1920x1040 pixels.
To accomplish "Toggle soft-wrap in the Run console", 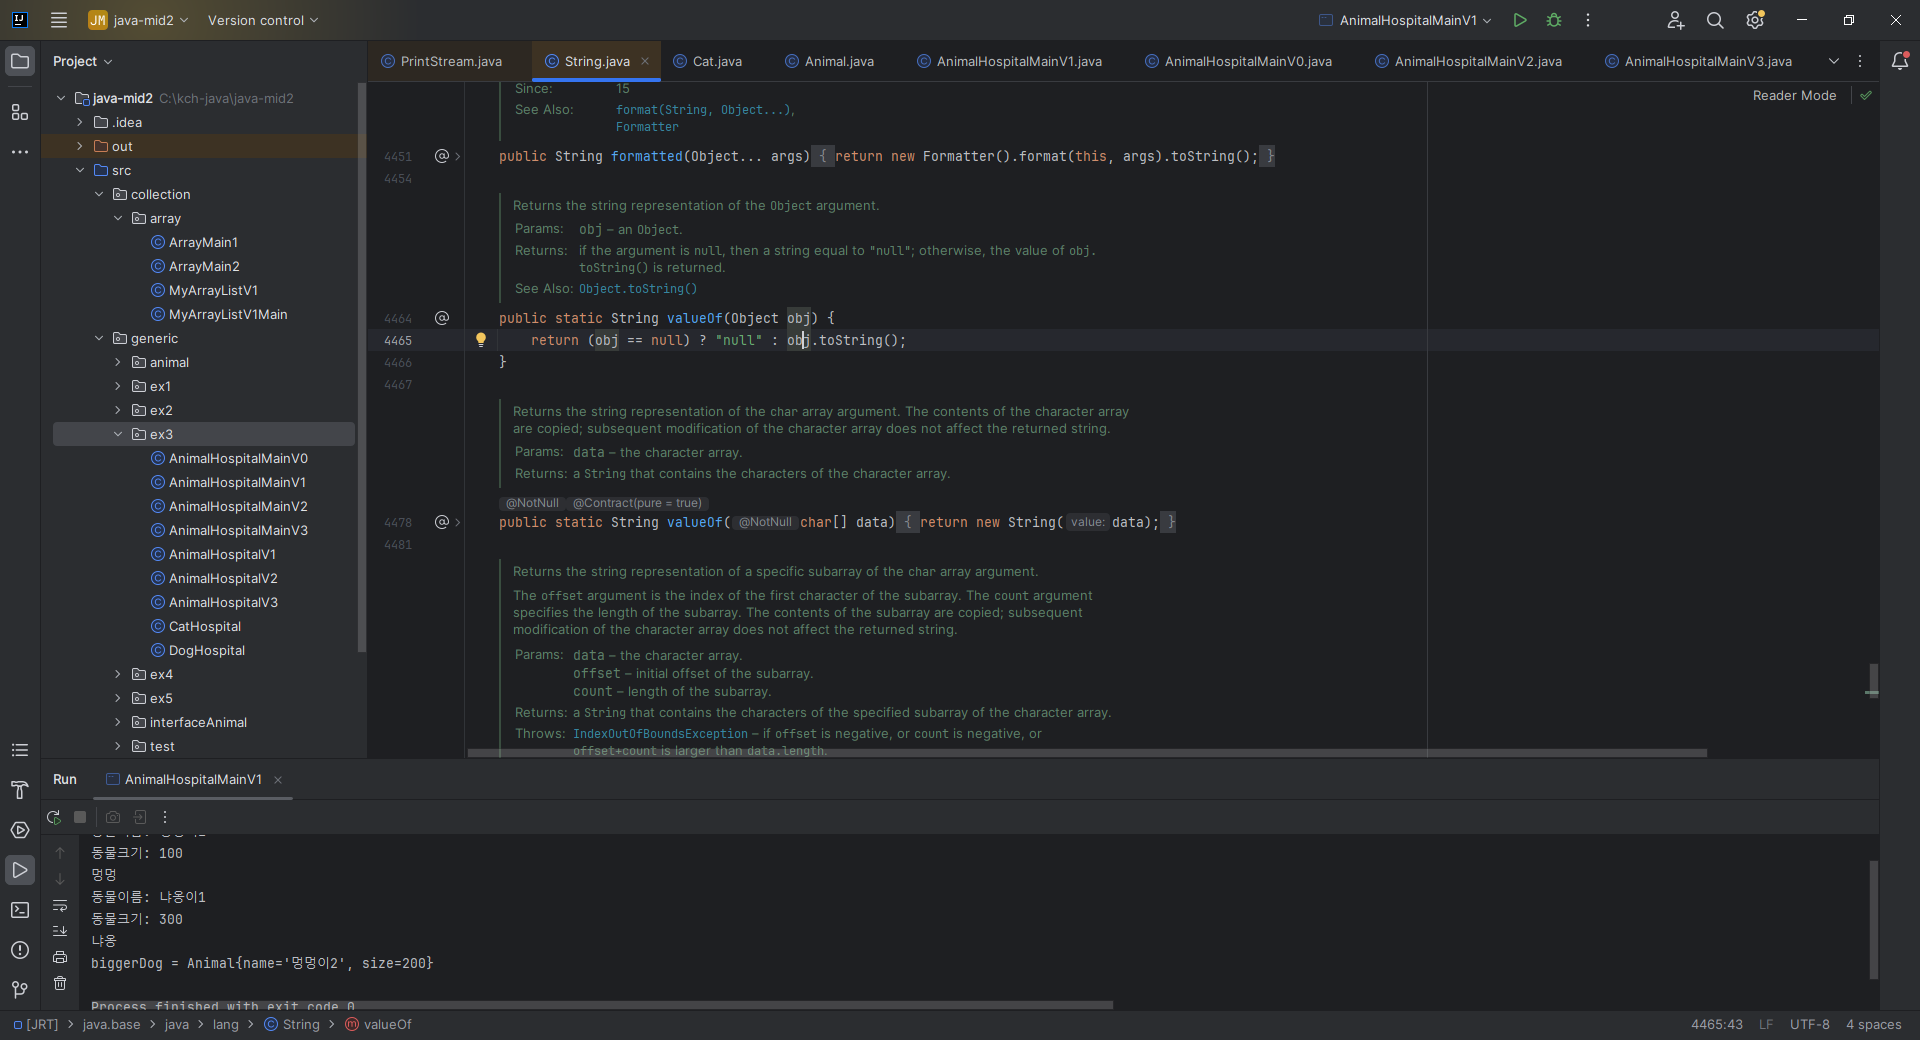I will coord(60,906).
